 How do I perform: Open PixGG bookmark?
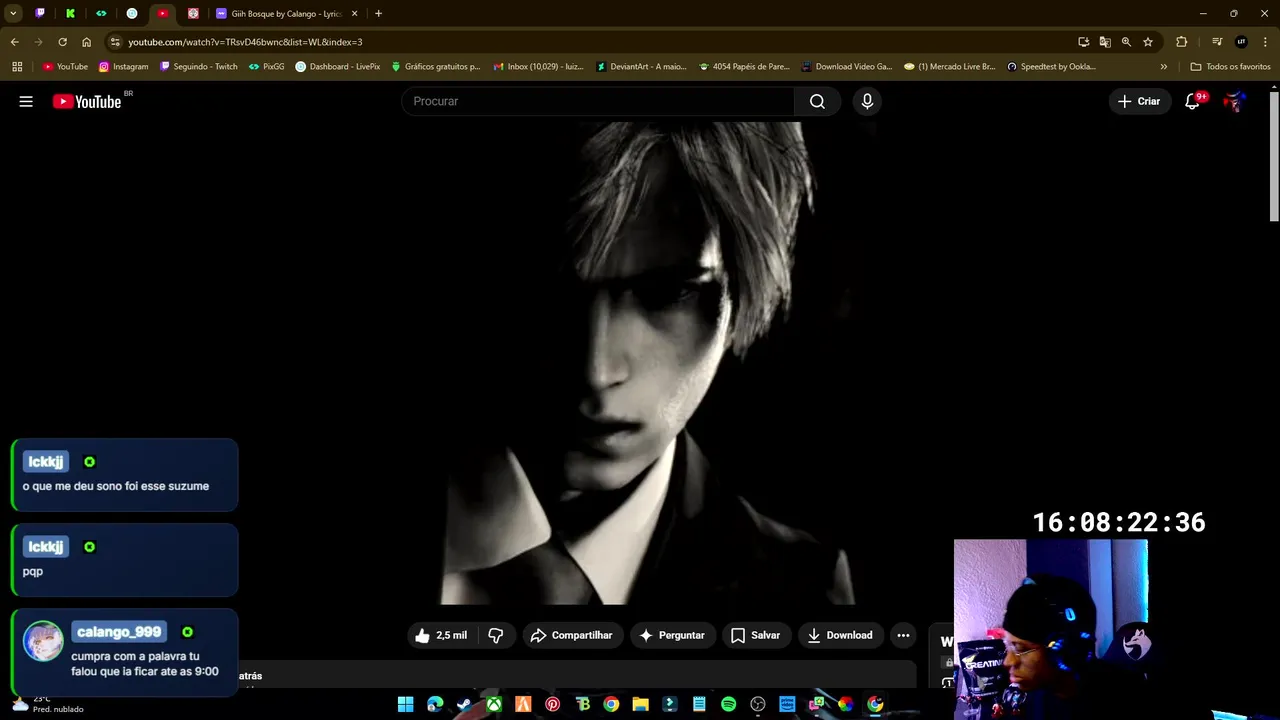267,67
